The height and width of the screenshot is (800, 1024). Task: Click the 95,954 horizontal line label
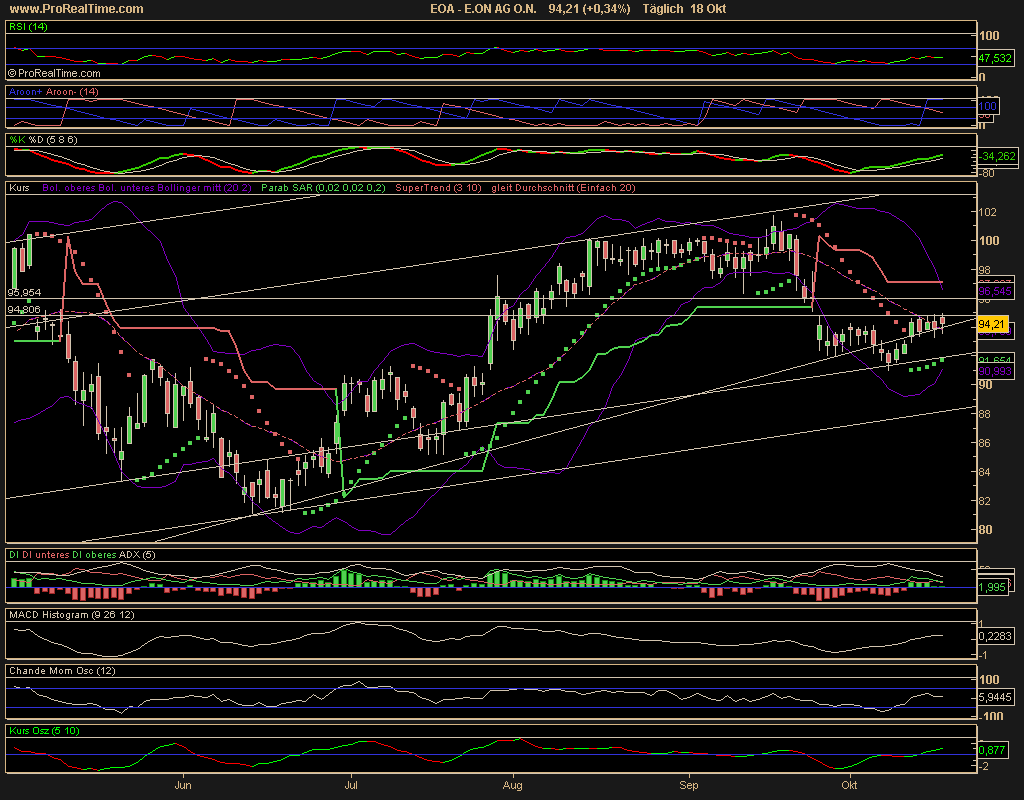(x=24, y=293)
